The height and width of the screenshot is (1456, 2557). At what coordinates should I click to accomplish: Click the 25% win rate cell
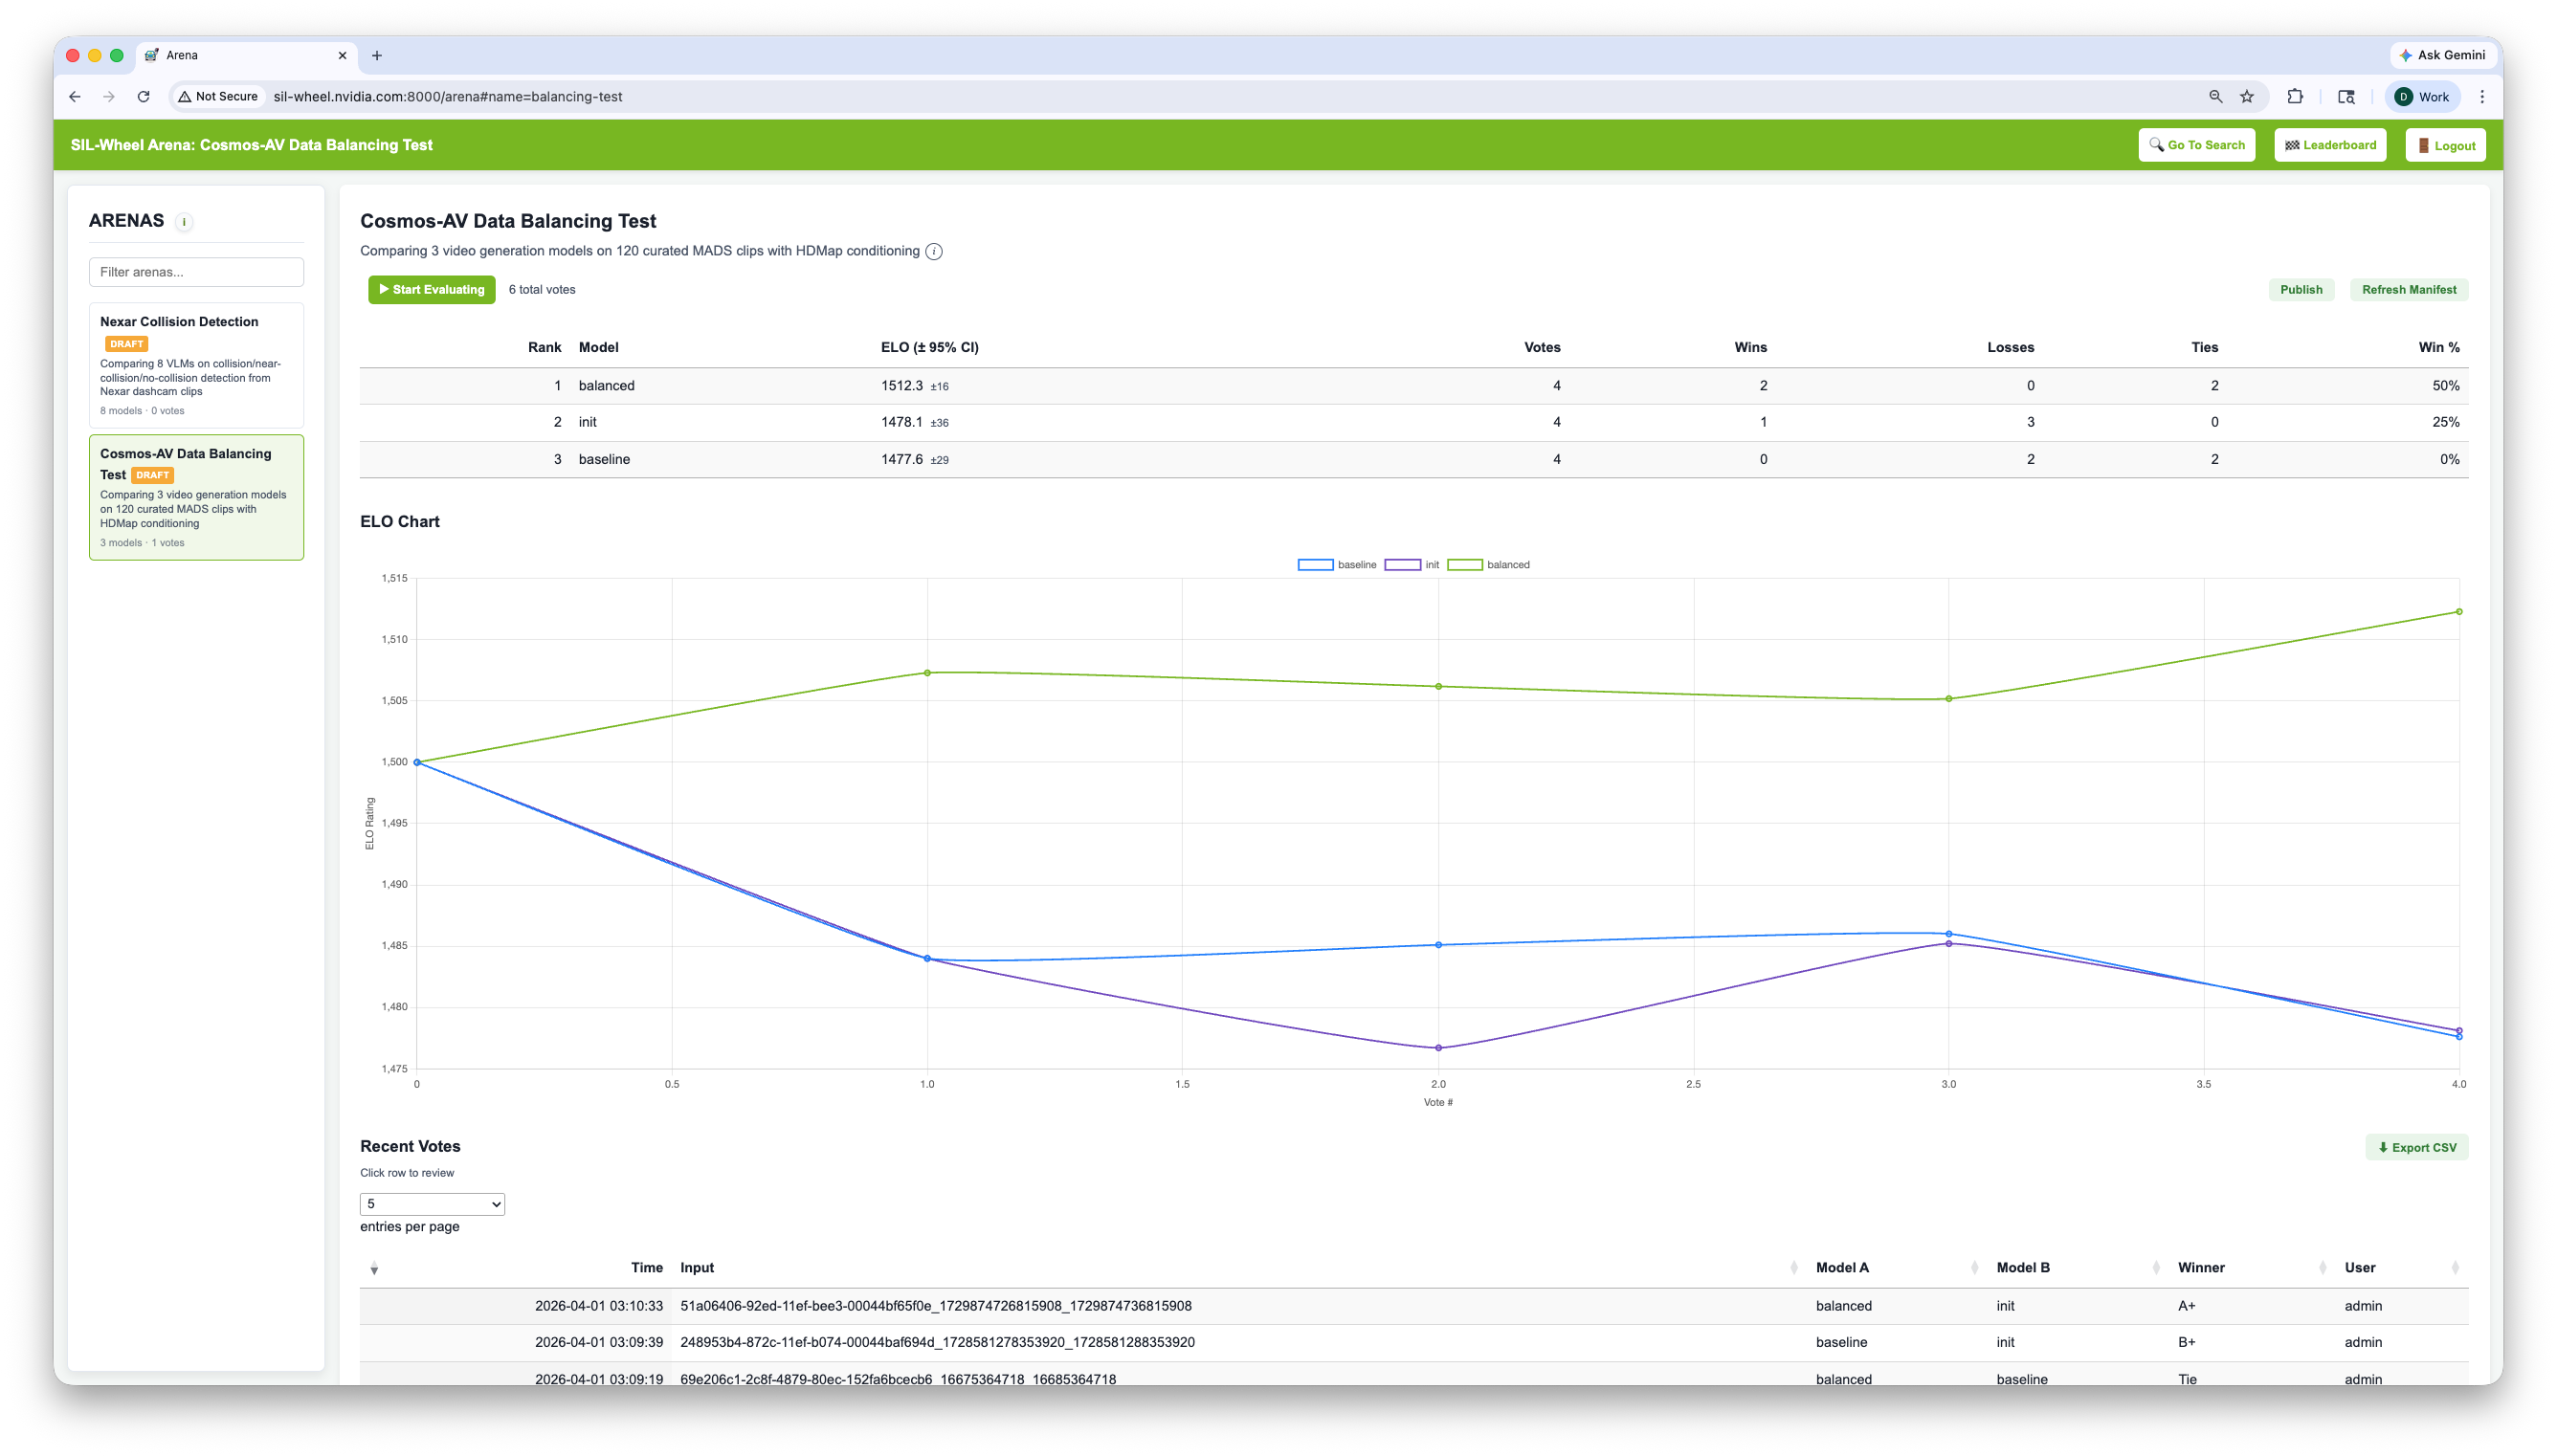[2445, 422]
